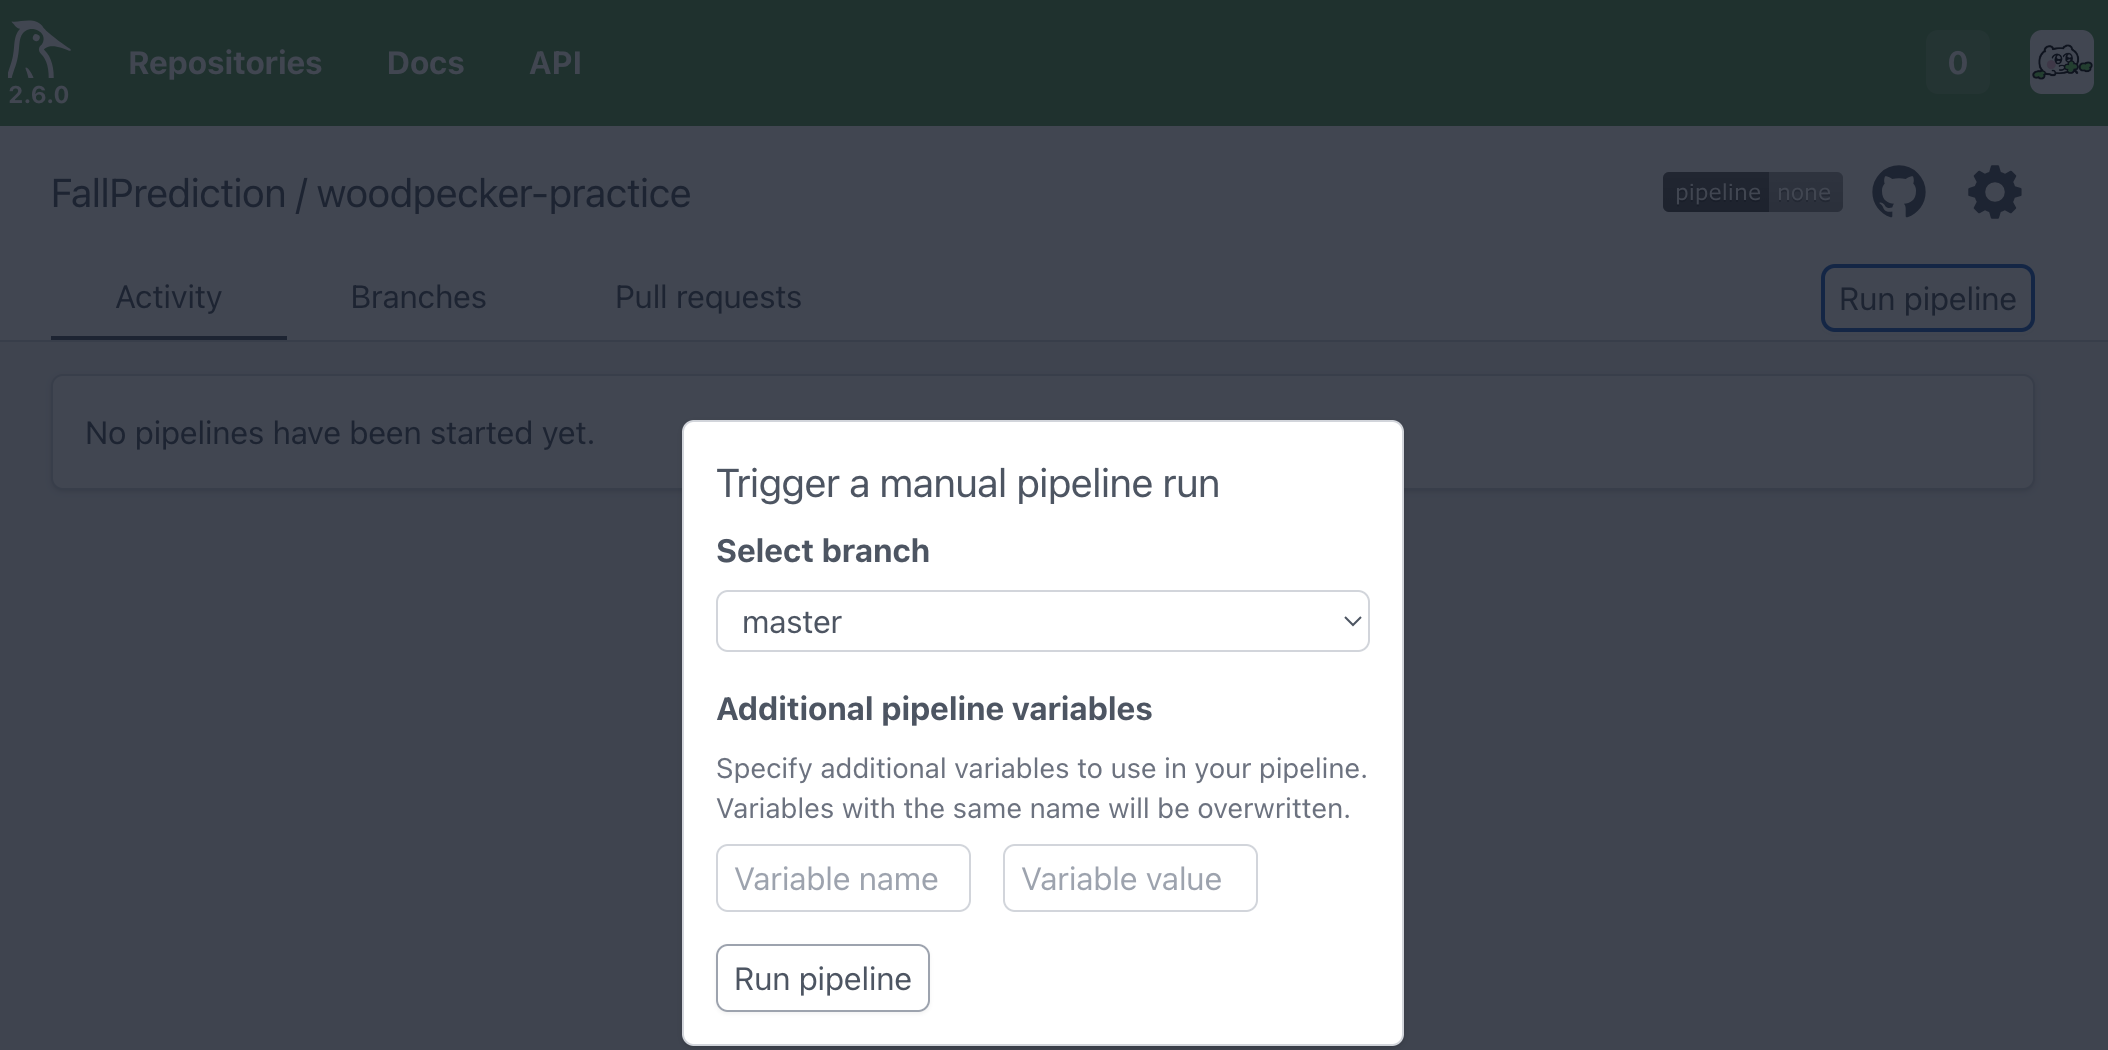
Task: Click the user avatar icon
Action: click(x=2061, y=62)
